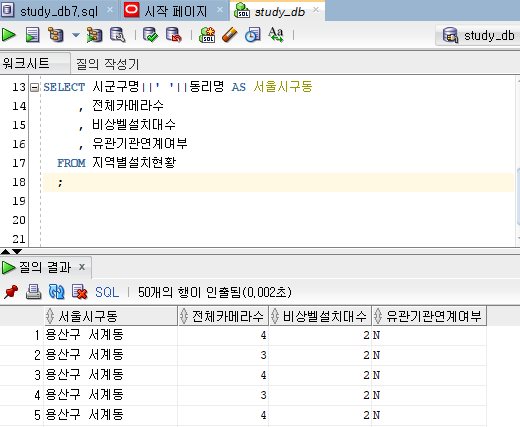Select row 2 전체카메라수 value 3
This screenshot has width=520, height=427.
pyautogui.click(x=223, y=355)
